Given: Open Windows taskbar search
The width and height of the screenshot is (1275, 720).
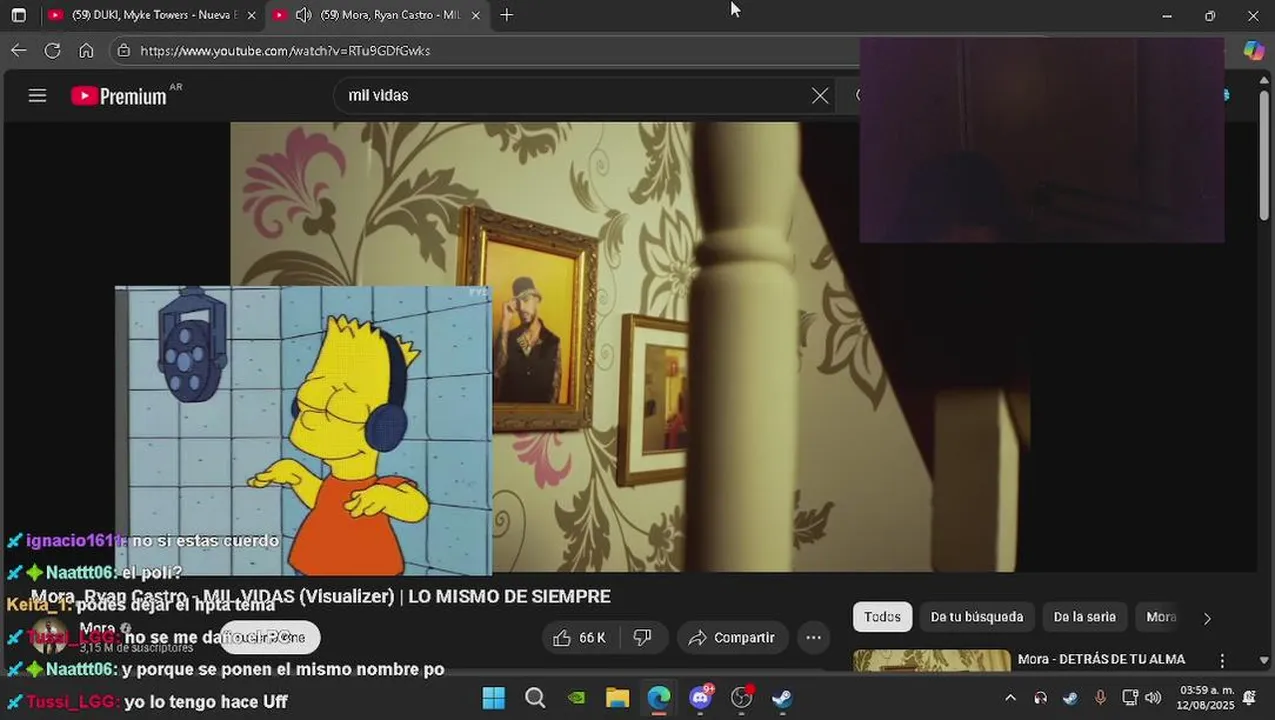Looking at the screenshot, I should tap(535, 698).
